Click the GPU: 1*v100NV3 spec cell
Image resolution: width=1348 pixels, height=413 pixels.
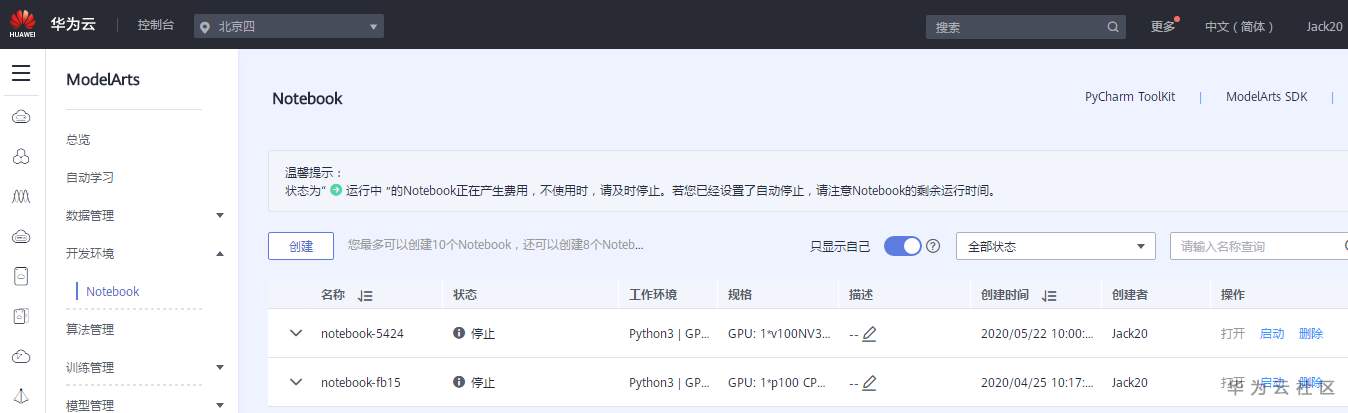coord(780,334)
